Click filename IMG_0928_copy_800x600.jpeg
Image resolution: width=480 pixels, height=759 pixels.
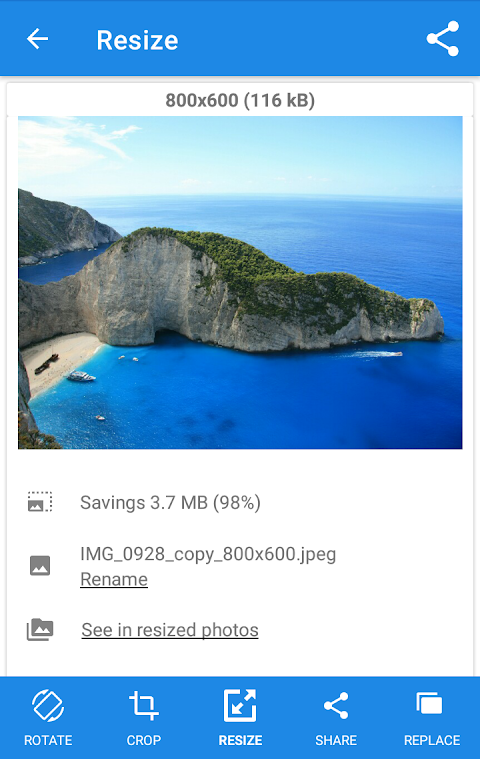(208, 554)
